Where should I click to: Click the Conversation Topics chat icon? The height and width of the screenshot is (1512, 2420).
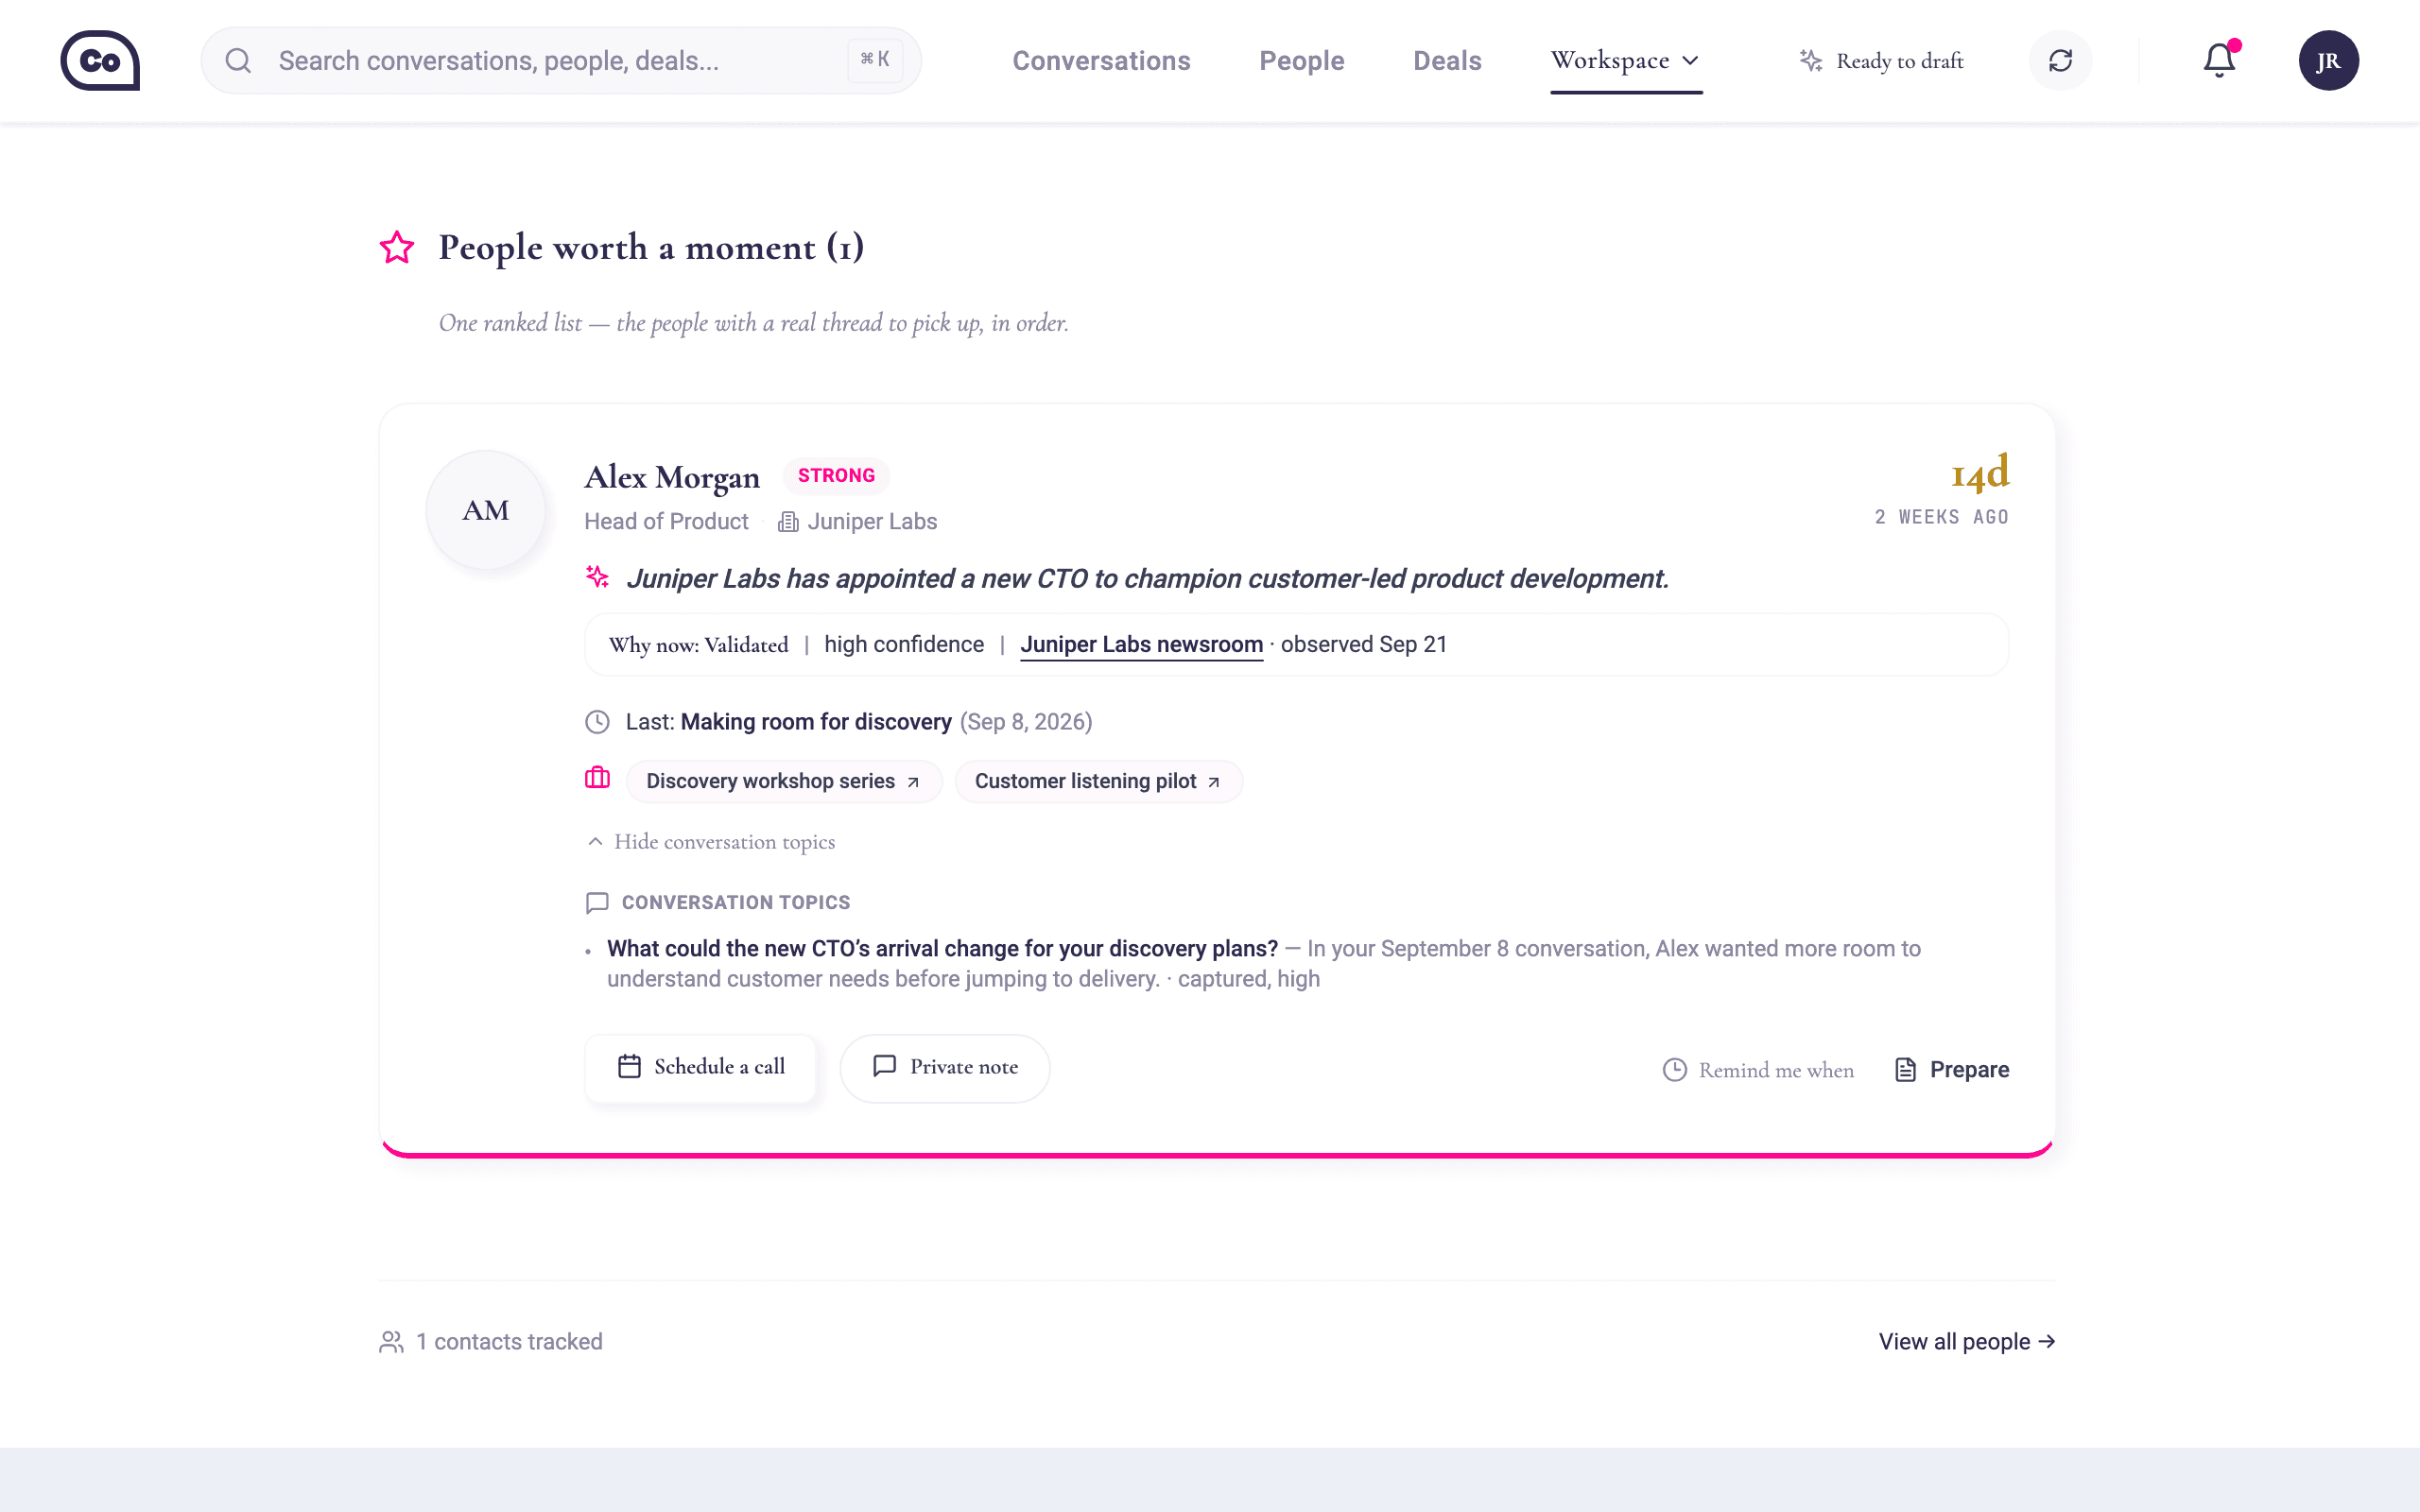597,903
